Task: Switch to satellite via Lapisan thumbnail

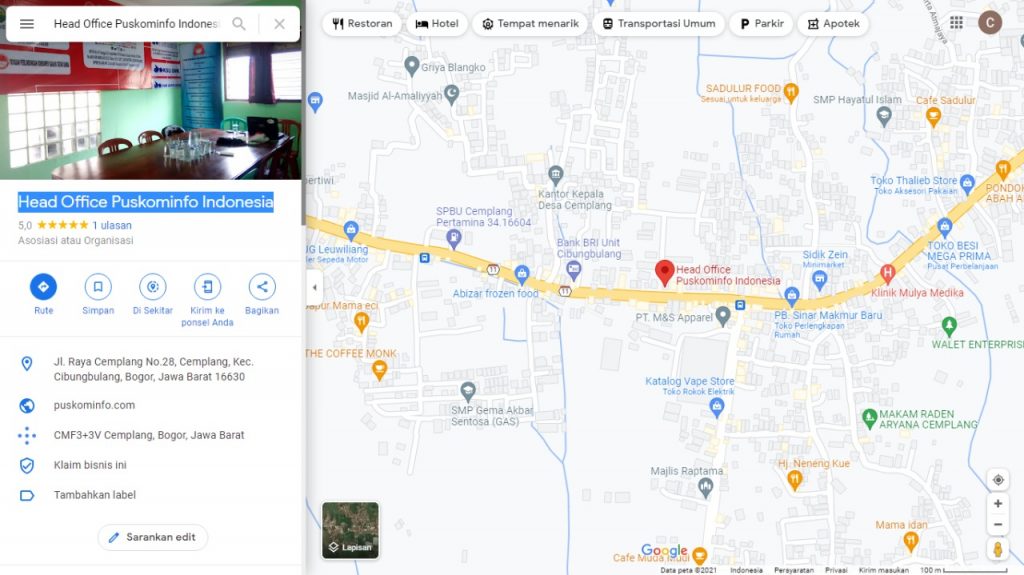Action: (x=350, y=530)
